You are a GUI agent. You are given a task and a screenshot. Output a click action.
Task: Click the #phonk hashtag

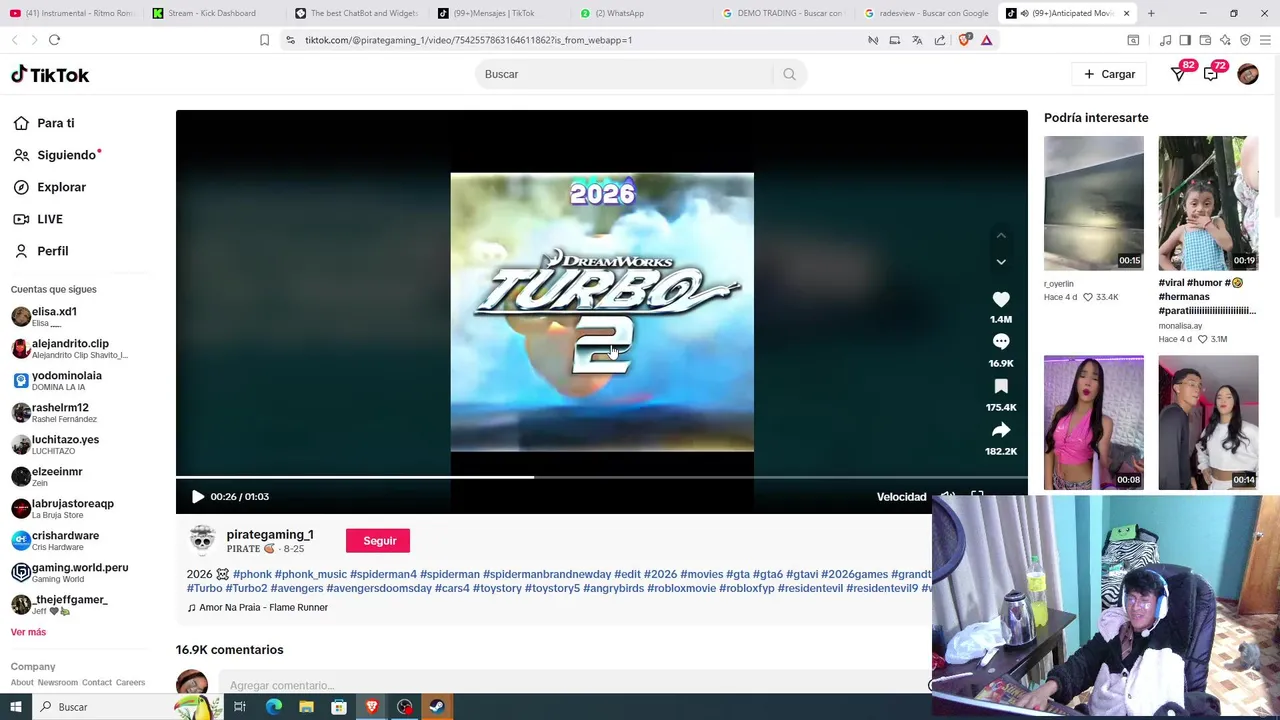point(252,574)
